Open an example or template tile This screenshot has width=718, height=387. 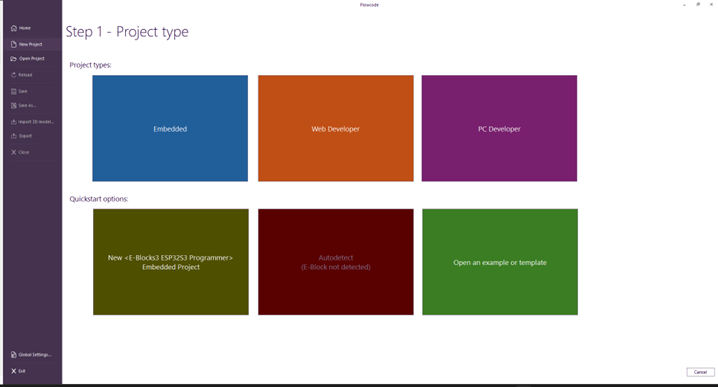click(500, 262)
